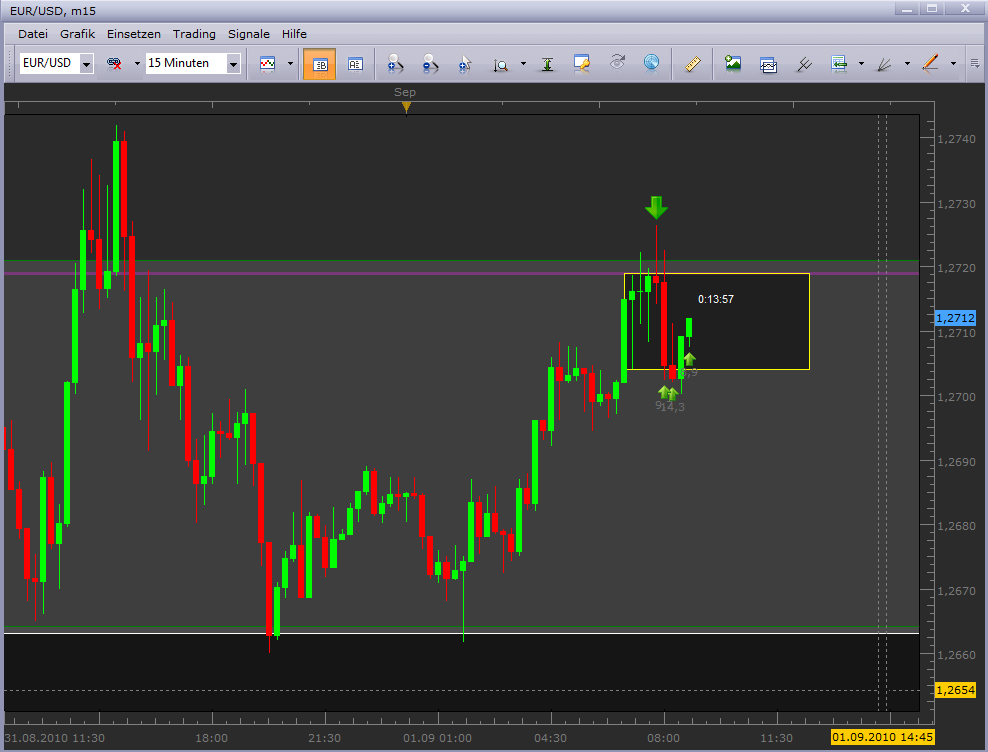Expand arrow next to fan lines tool
988x752 pixels.
[907, 64]
